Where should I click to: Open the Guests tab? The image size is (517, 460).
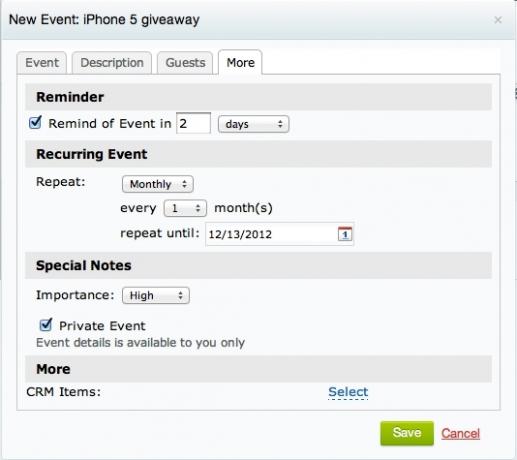pos(185,63)
